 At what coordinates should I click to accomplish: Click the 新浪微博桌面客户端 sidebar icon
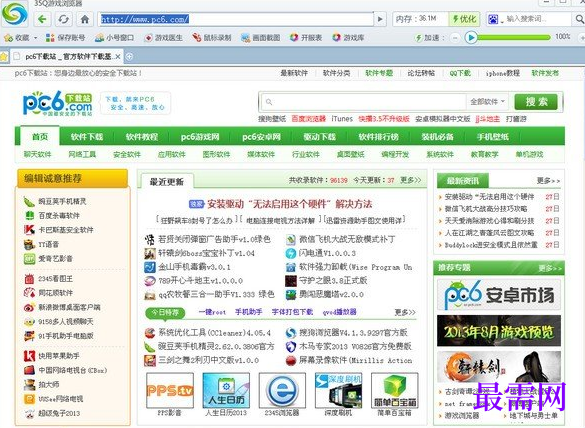coord(29,307)
